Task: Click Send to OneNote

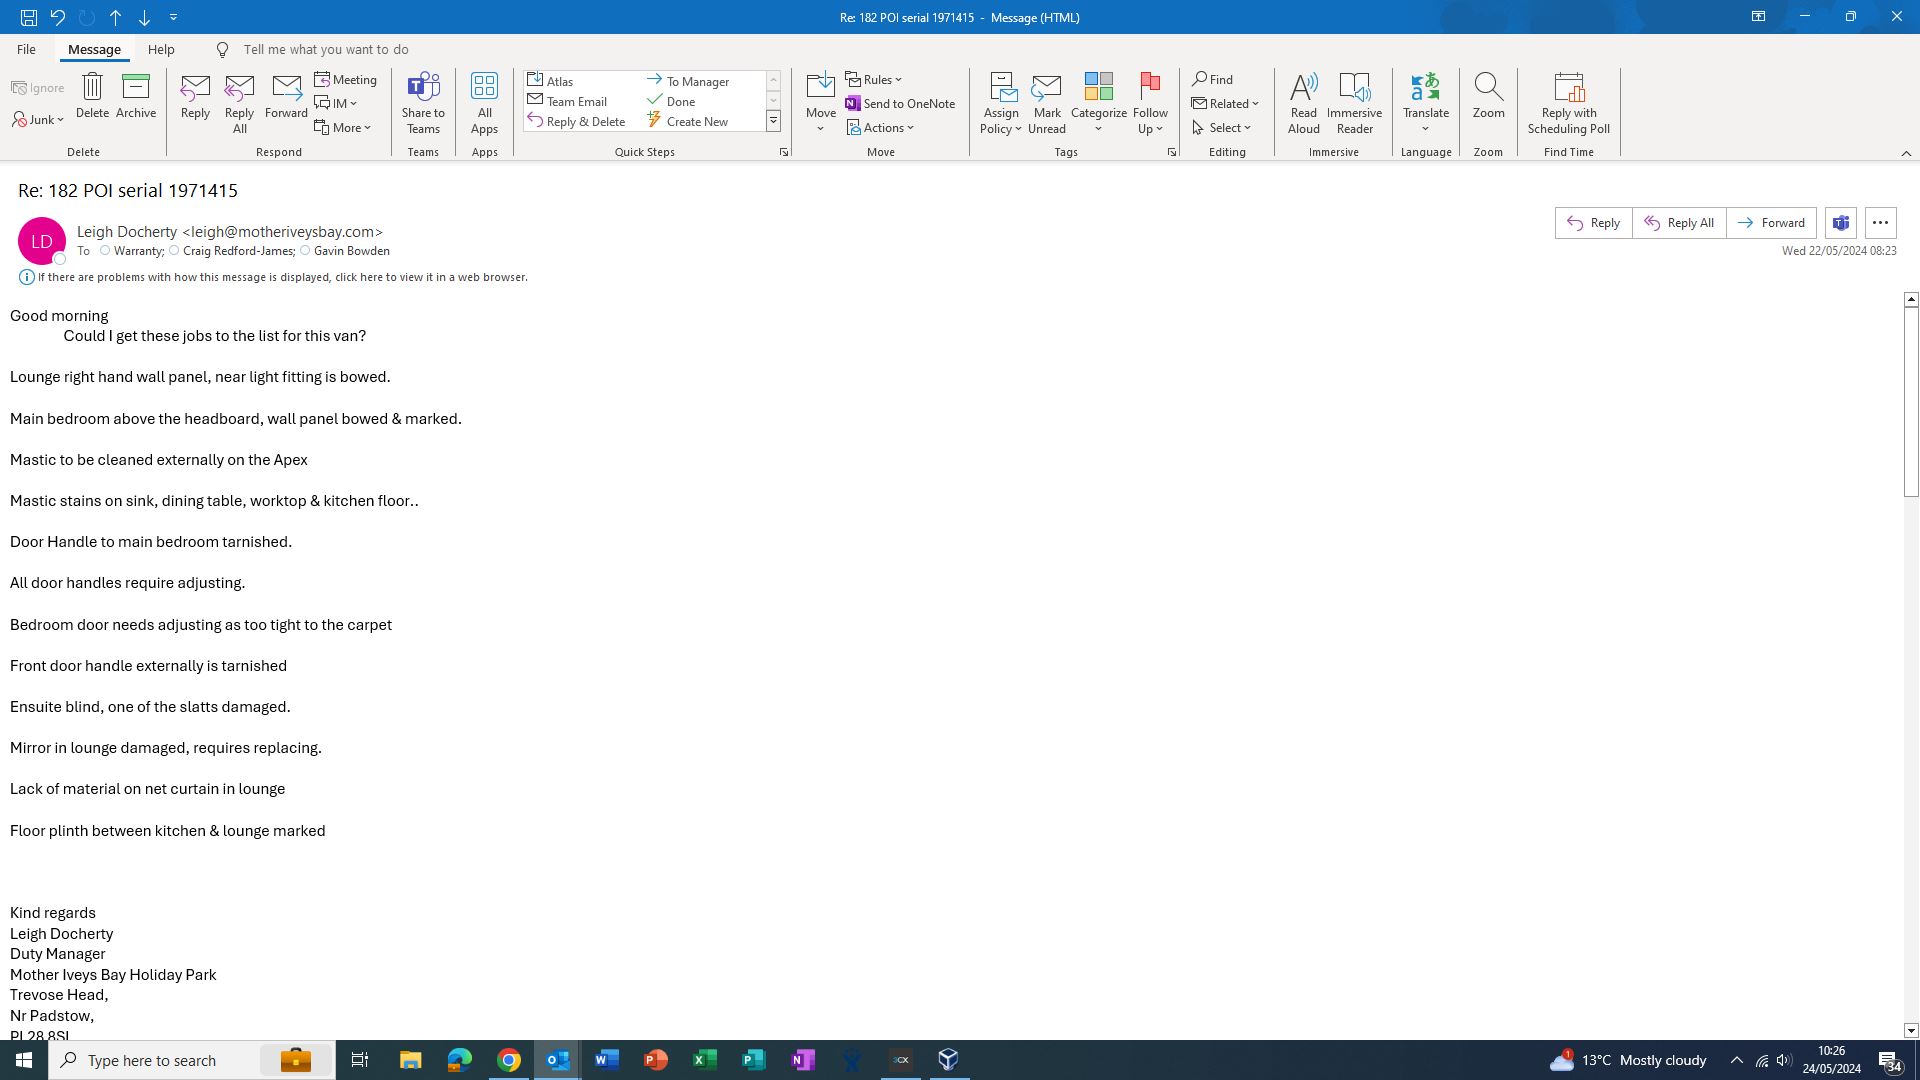Action: click(900, 103)
